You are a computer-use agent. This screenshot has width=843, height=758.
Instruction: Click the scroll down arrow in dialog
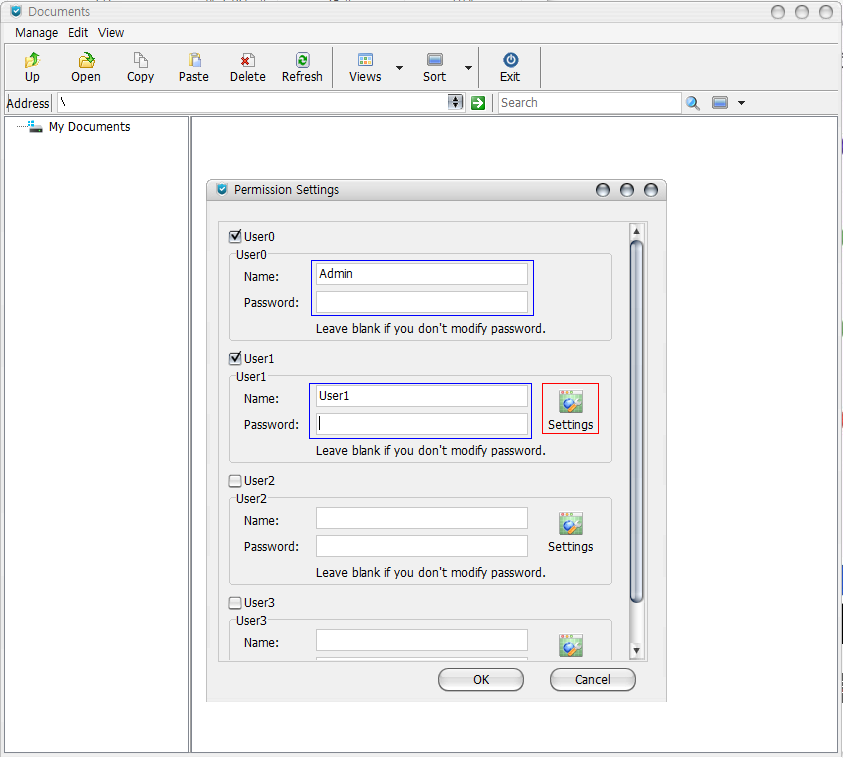coord(636,650)
